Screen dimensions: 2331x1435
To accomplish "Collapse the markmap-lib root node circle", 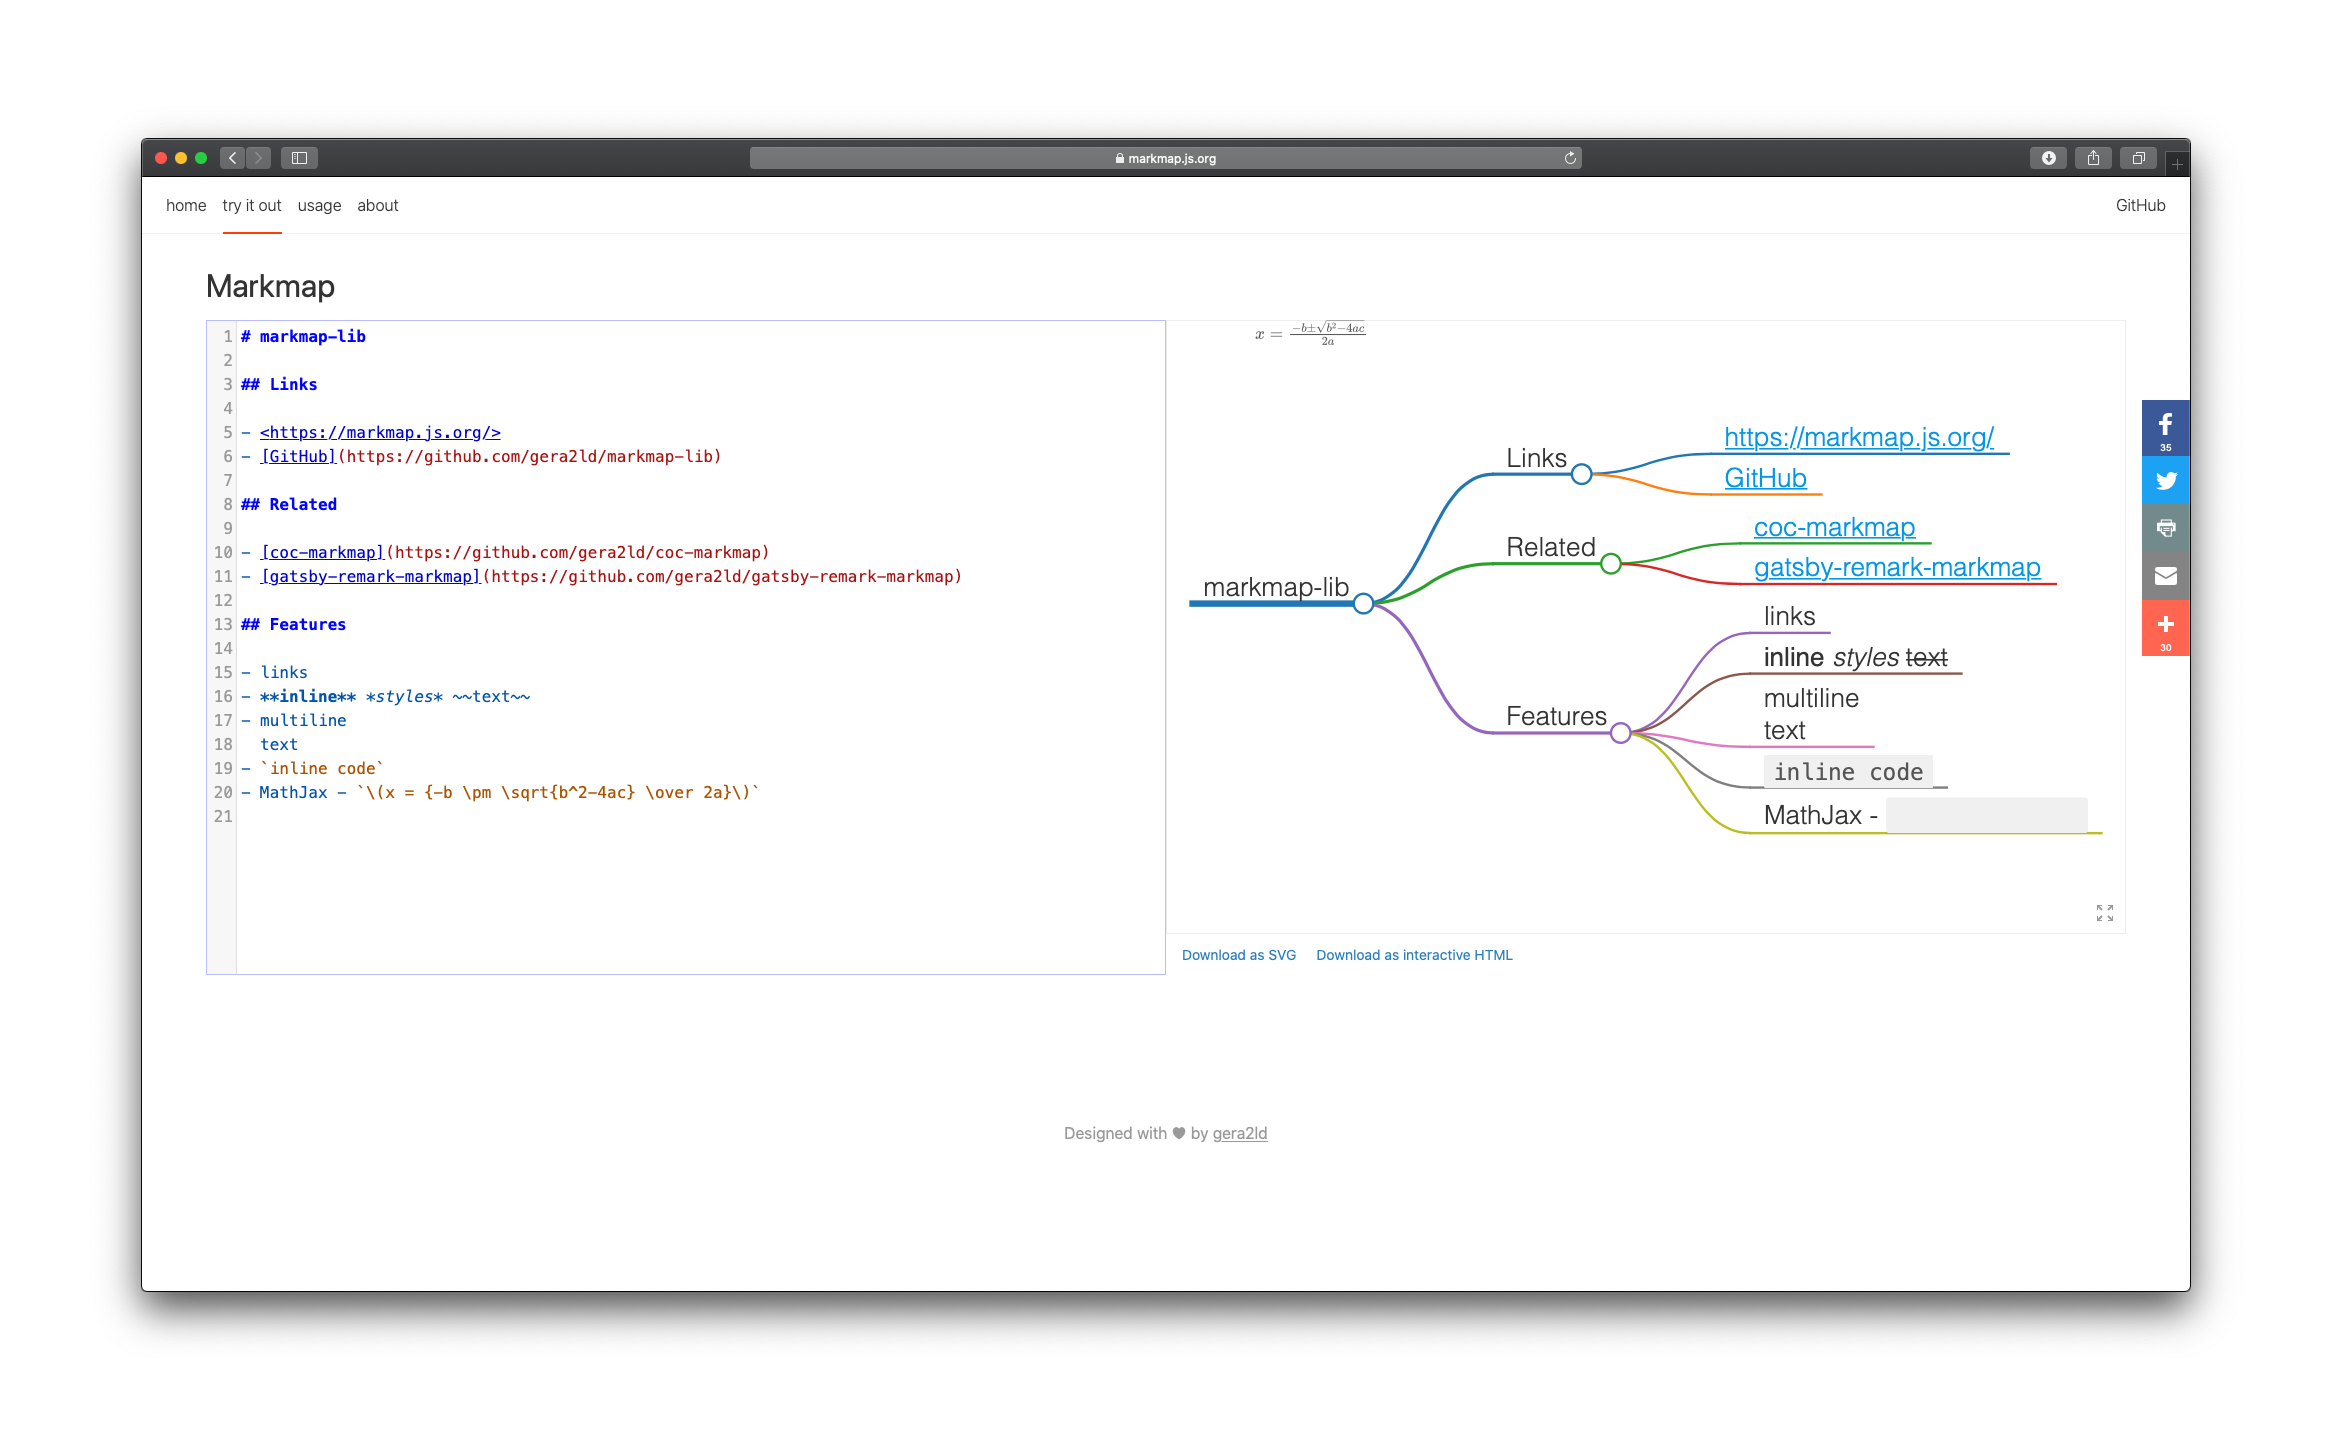I will click(x=1363, y=603).
